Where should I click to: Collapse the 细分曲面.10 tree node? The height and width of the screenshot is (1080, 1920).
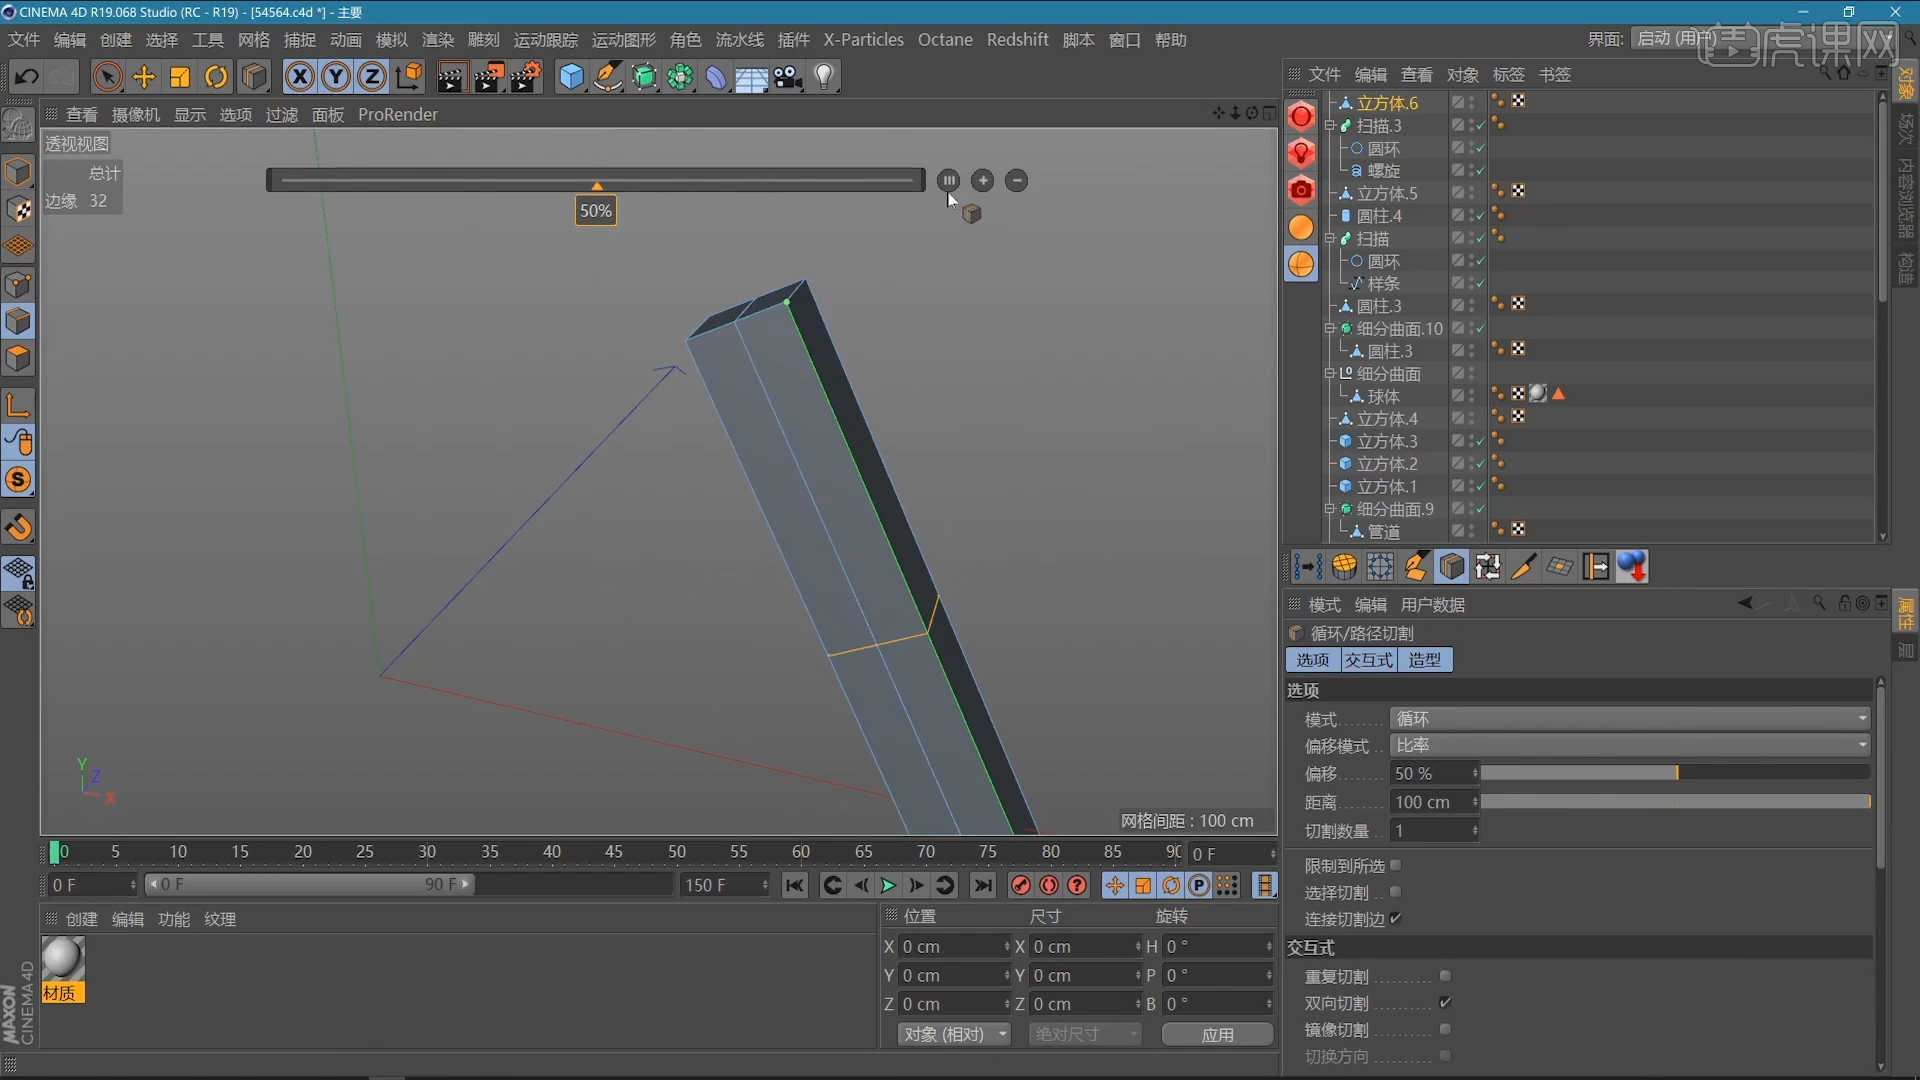click(x=1330, y=328)
